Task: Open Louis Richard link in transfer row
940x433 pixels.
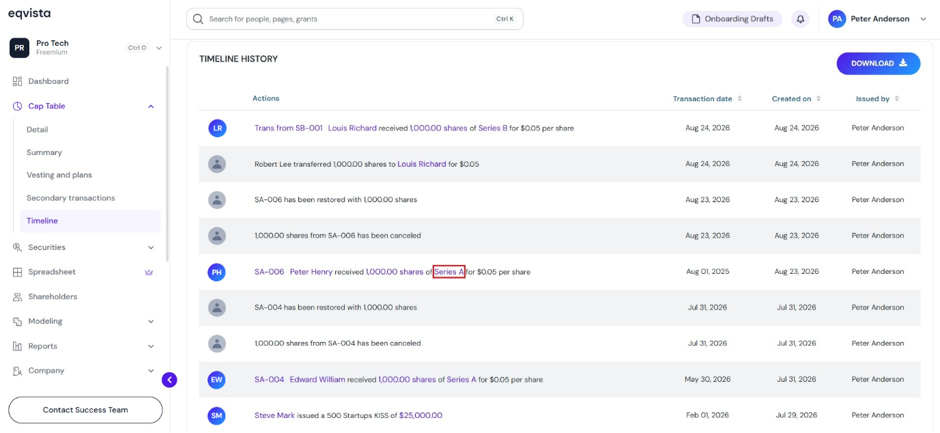Action: coord(422,164)
